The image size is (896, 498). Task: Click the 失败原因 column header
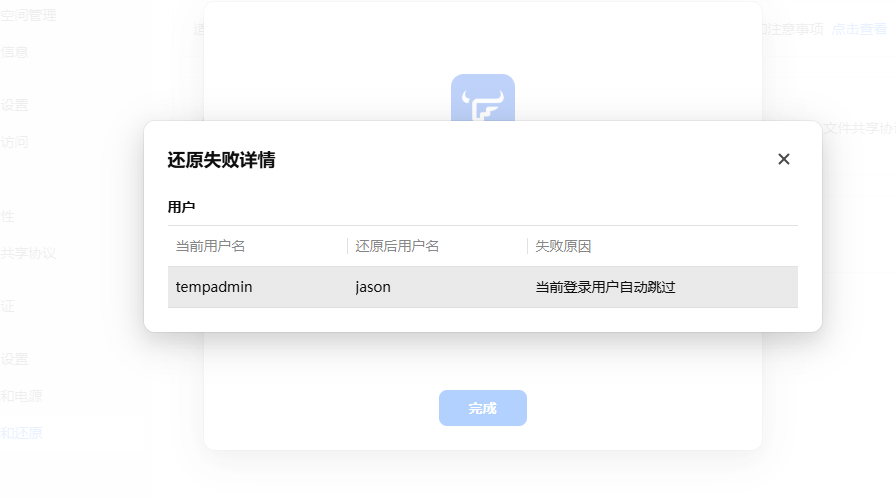[x=563, y=246]
